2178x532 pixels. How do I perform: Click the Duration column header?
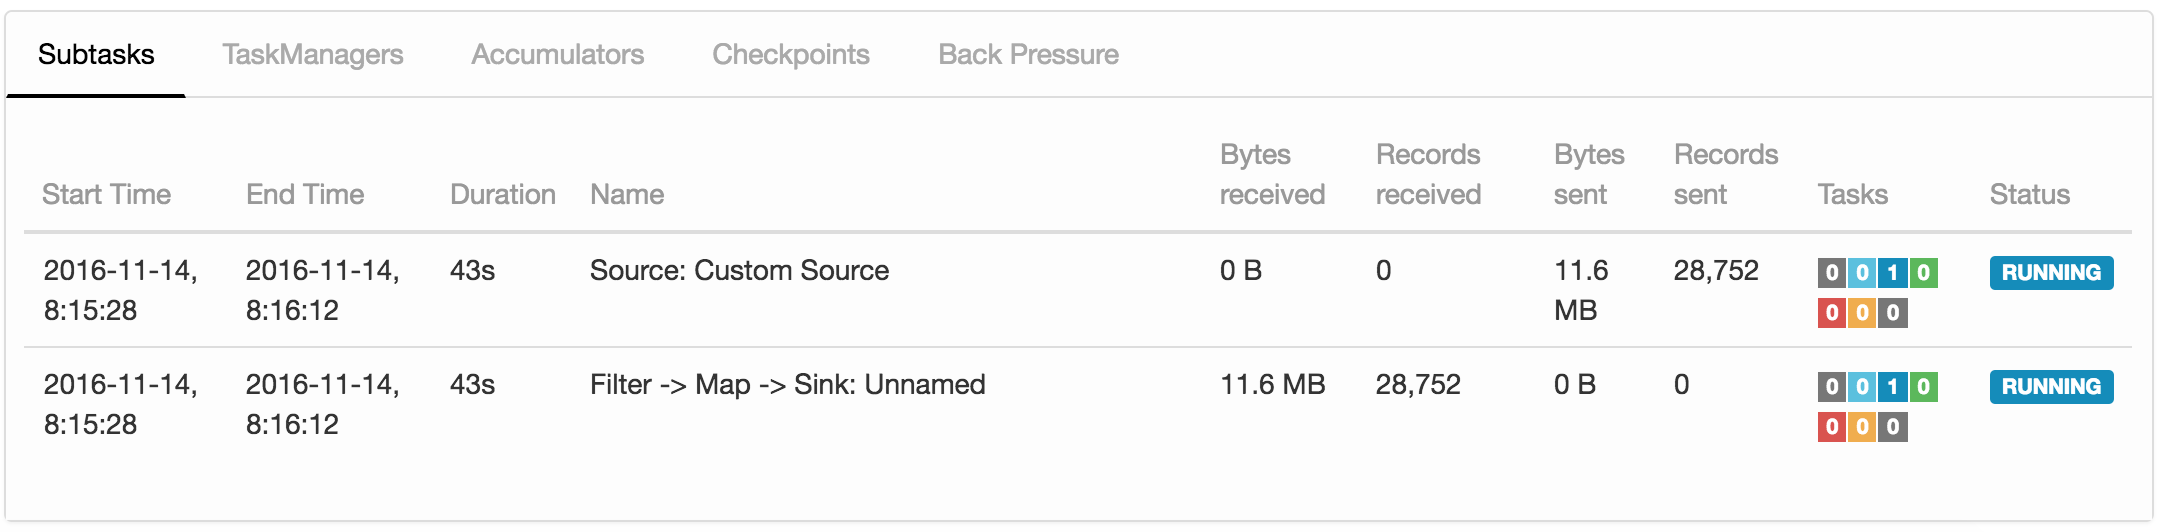click(502, 195)
